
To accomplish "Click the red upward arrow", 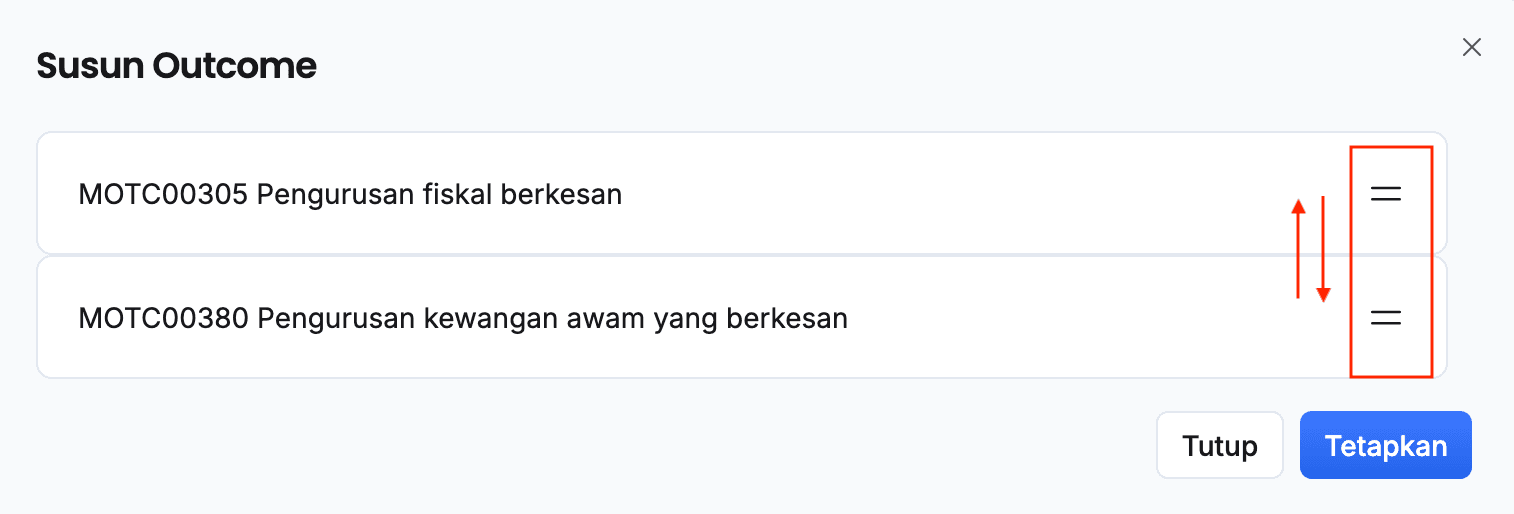I will [x=1298, y=248].
